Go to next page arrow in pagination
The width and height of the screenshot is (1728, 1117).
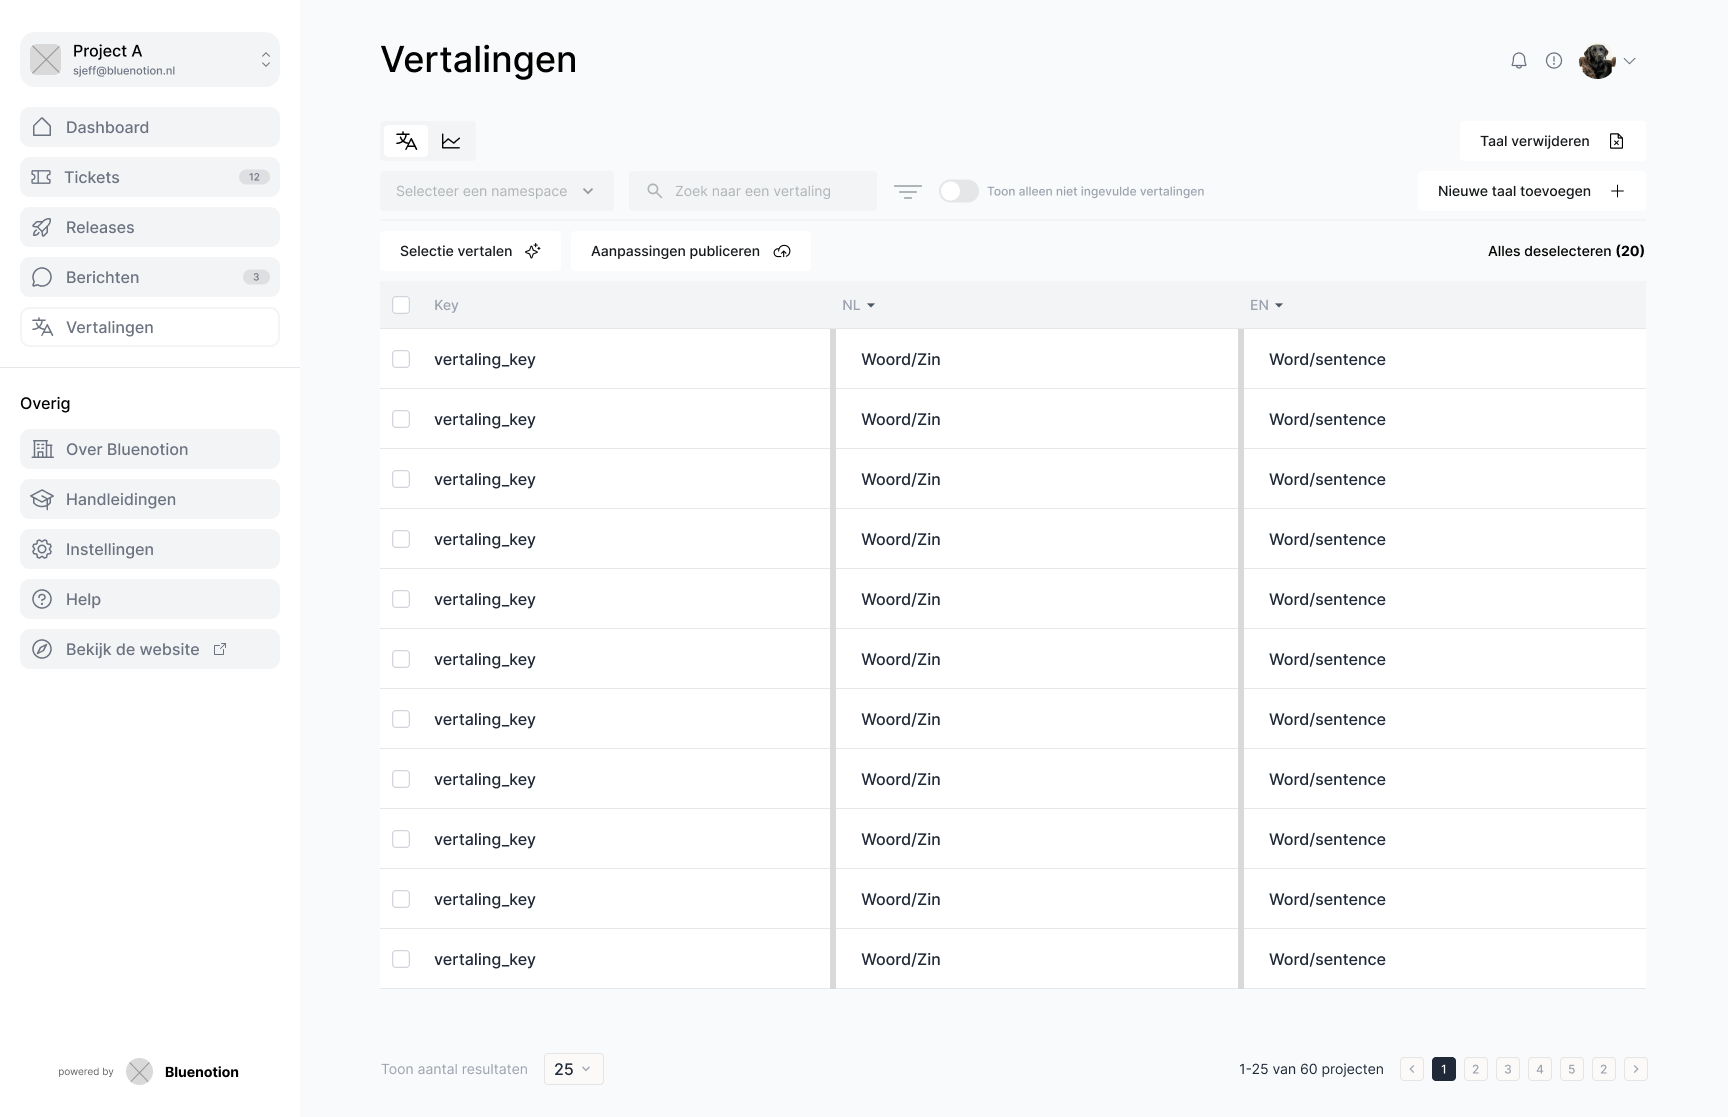coord(1635,1069)
